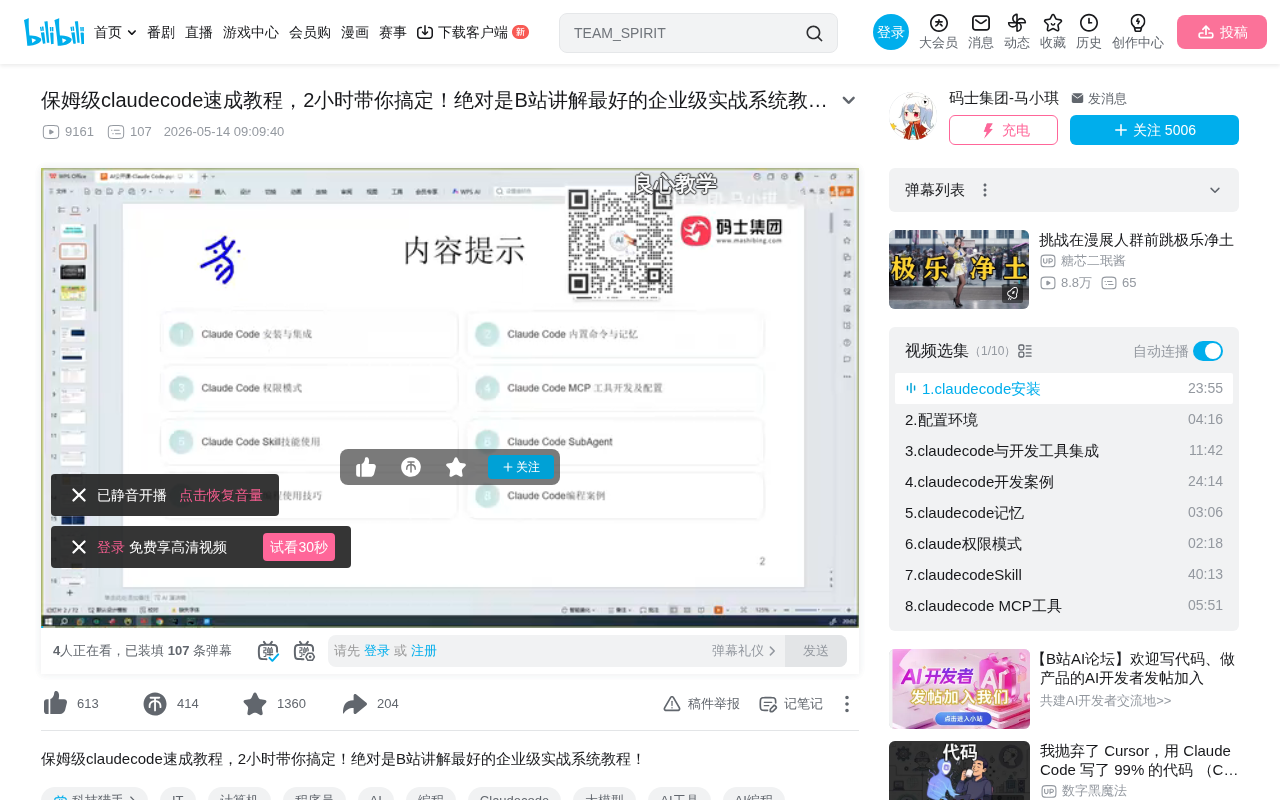Open 会员购 in the top navigation

pos(310,32)
